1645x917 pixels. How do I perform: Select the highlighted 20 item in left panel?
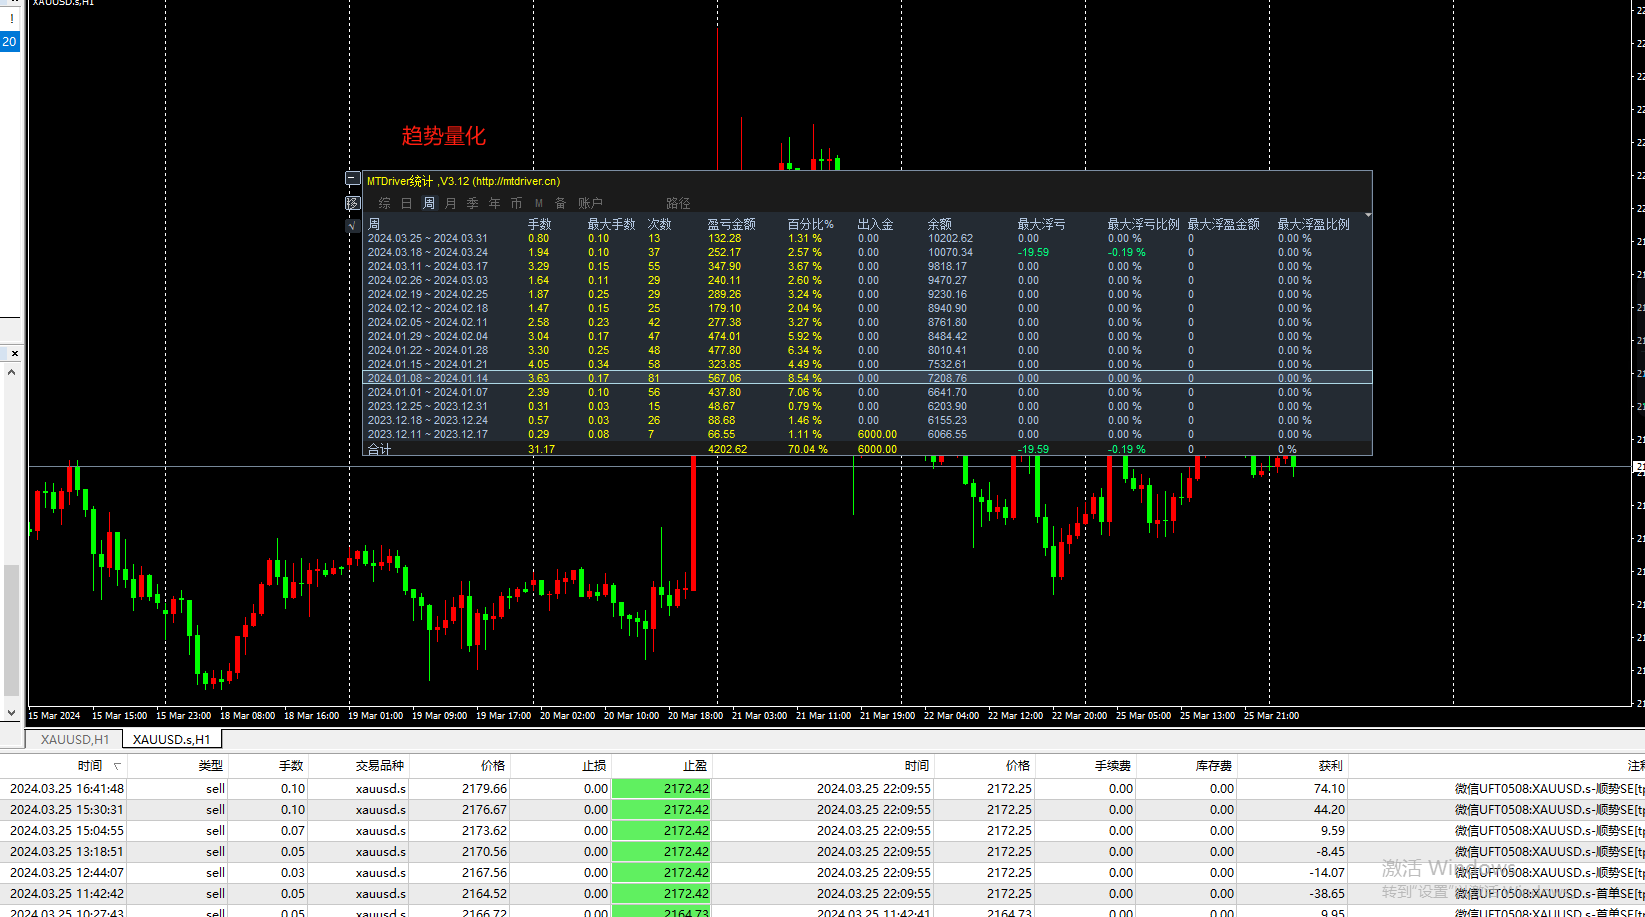pos(9,42)
